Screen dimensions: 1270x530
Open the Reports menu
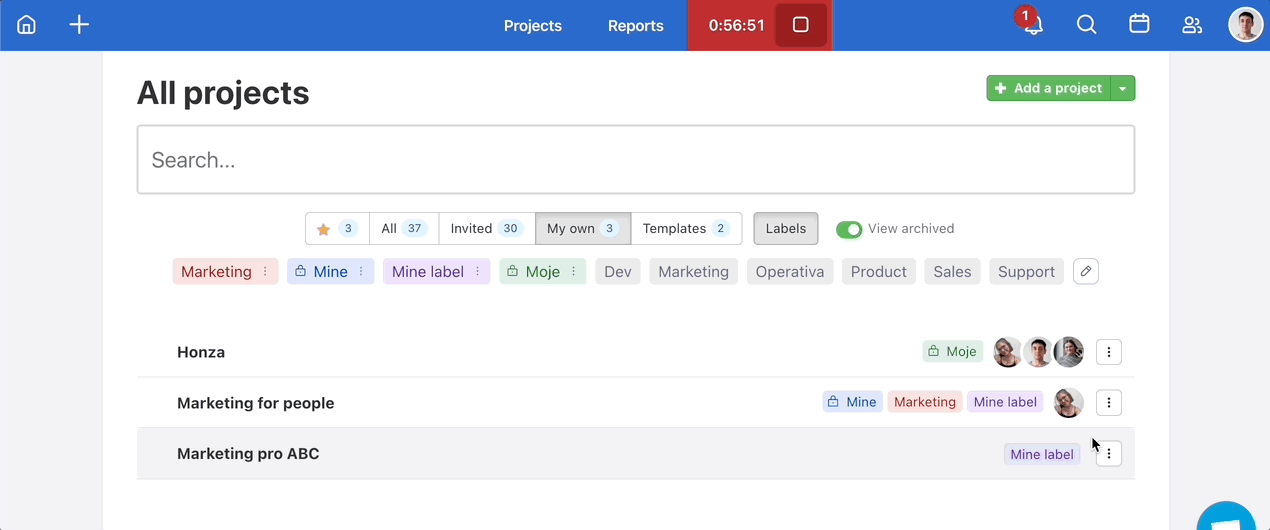pos(636,25)
